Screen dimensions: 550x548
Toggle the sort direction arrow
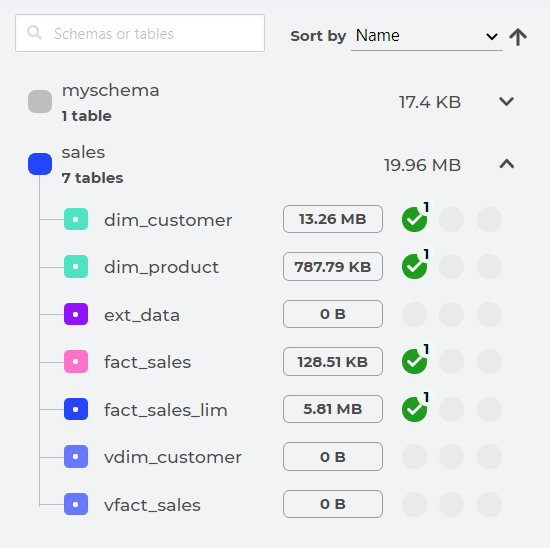point(518,36)
